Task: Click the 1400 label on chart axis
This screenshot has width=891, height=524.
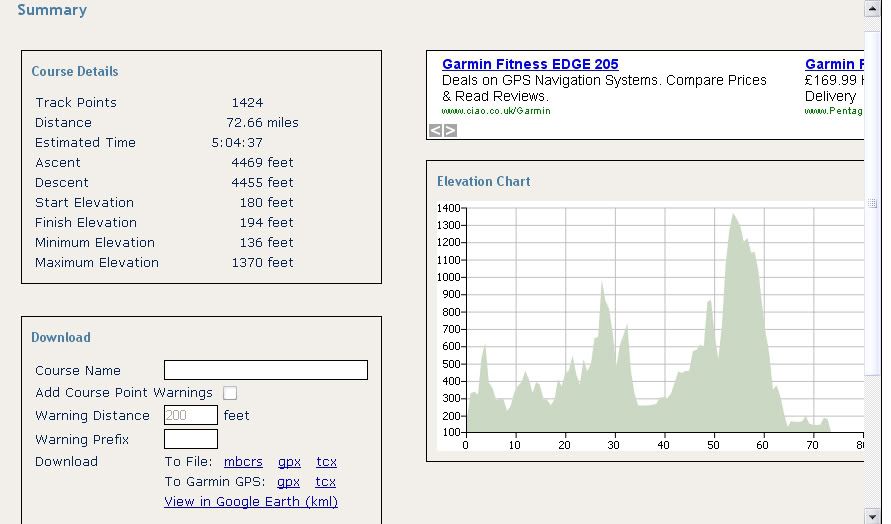Action: [x=448, y=208]
